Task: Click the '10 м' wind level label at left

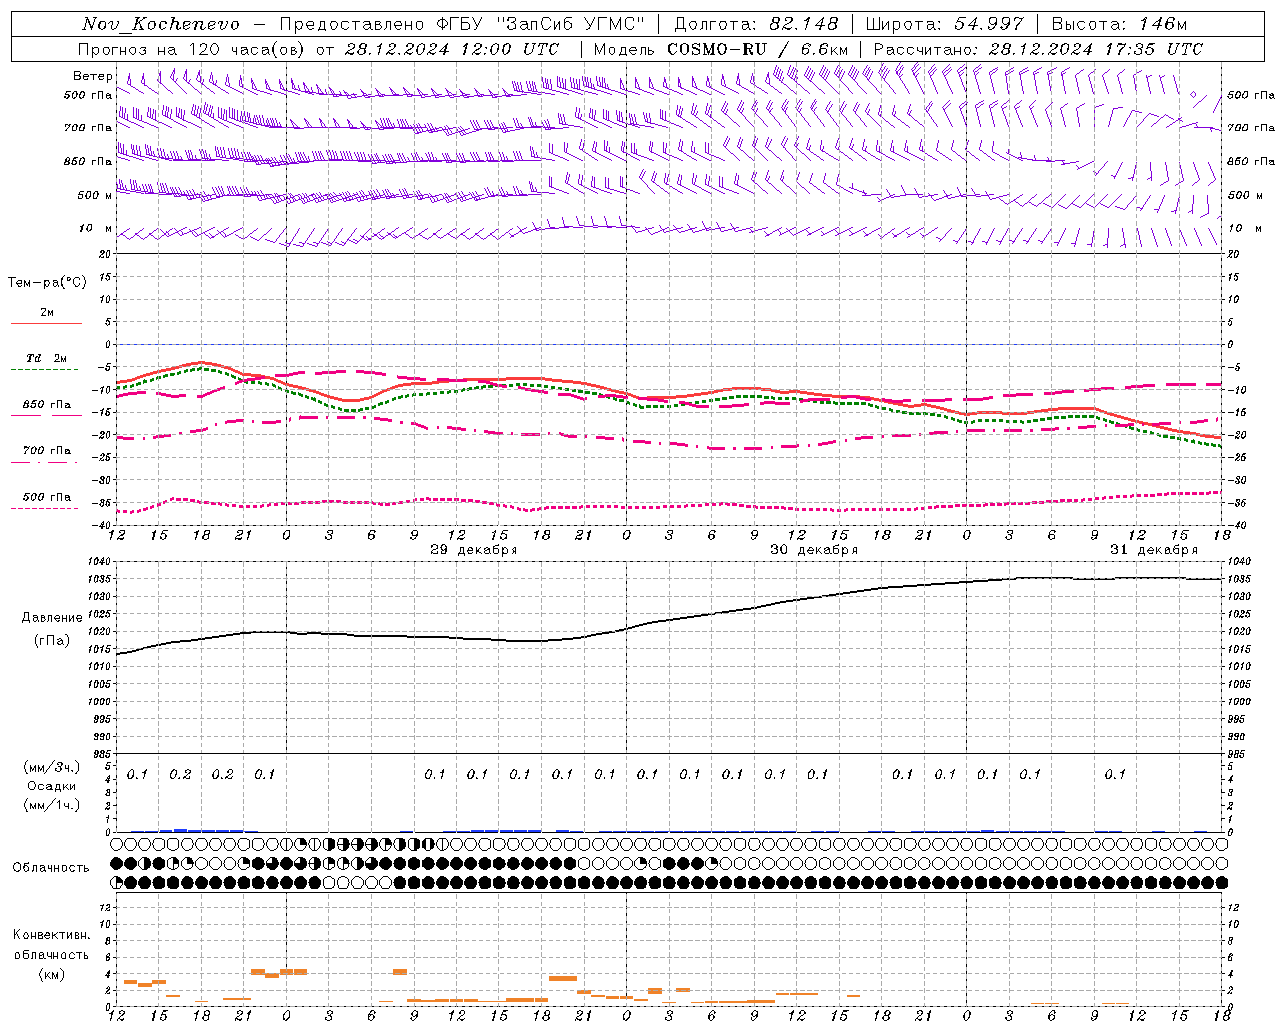Action: tap(95, 228)
